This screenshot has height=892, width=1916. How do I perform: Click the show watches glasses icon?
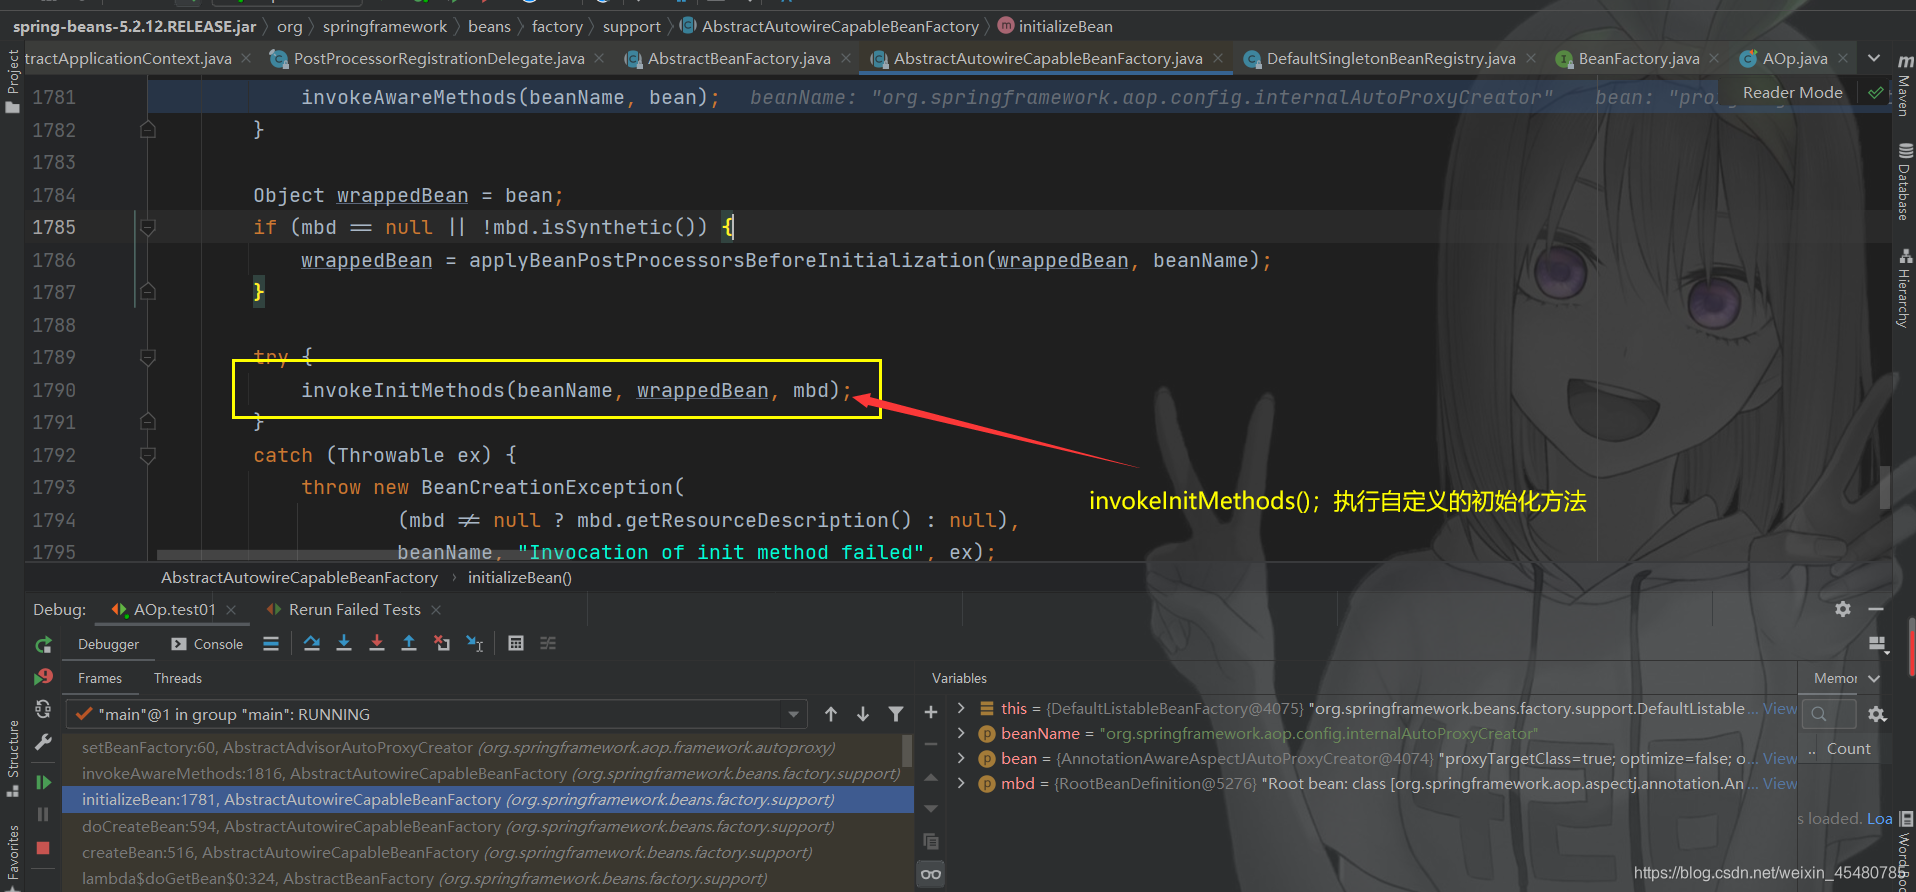(x=931, y=874)
